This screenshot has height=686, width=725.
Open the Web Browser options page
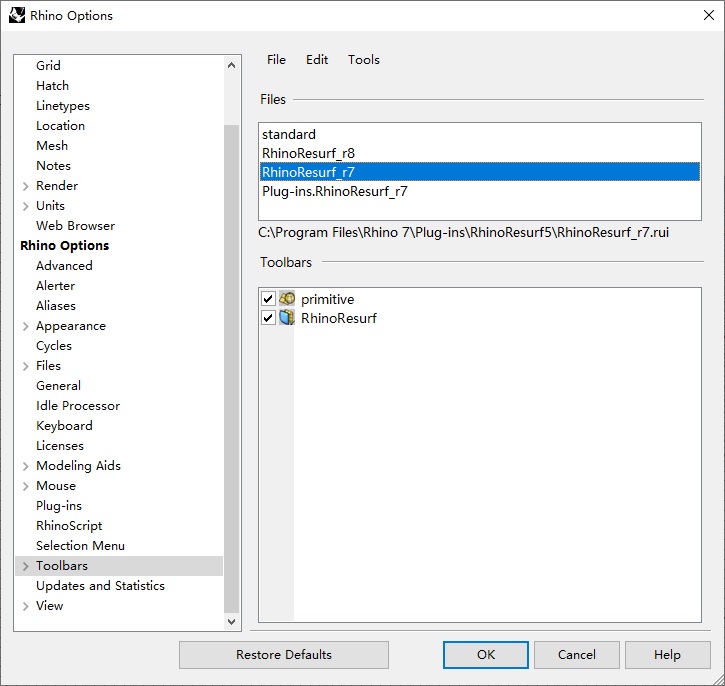point(75,226)
